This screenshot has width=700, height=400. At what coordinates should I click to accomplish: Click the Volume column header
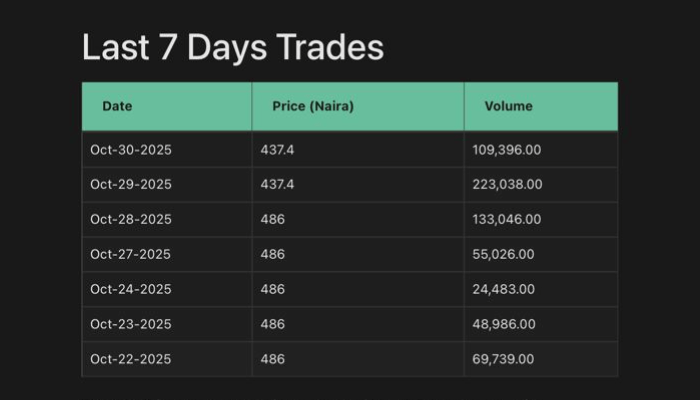509,106
